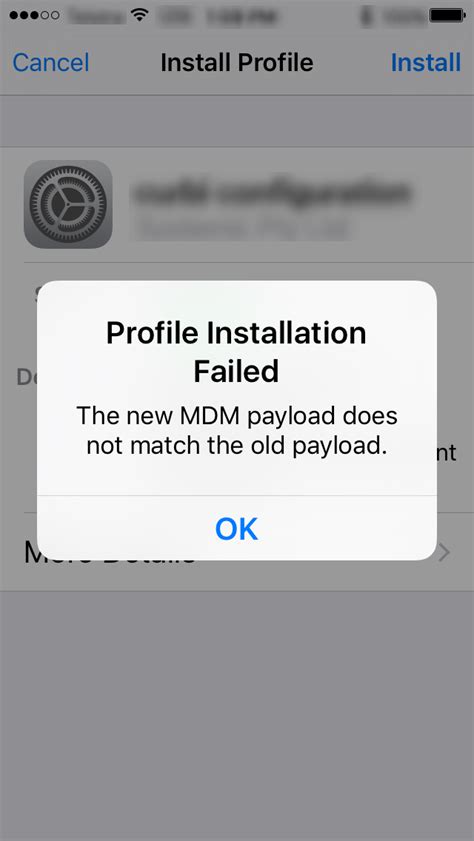
Task: Click the blurred battery percentage text
Action: 402,16
